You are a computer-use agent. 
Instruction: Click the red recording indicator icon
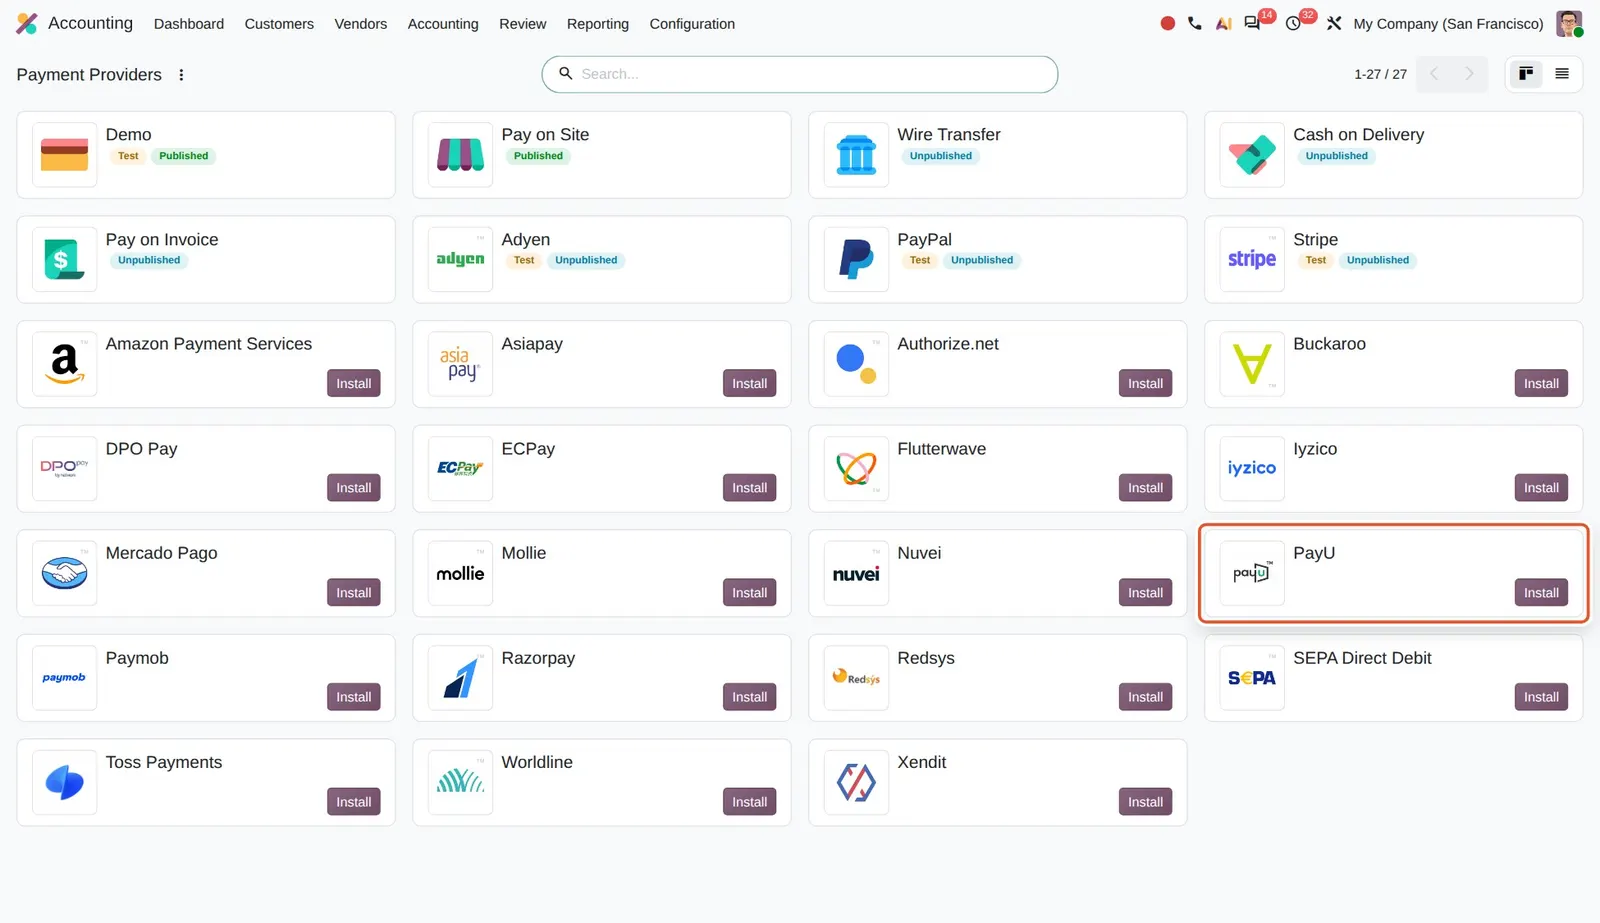click(x=1167, y=23)
